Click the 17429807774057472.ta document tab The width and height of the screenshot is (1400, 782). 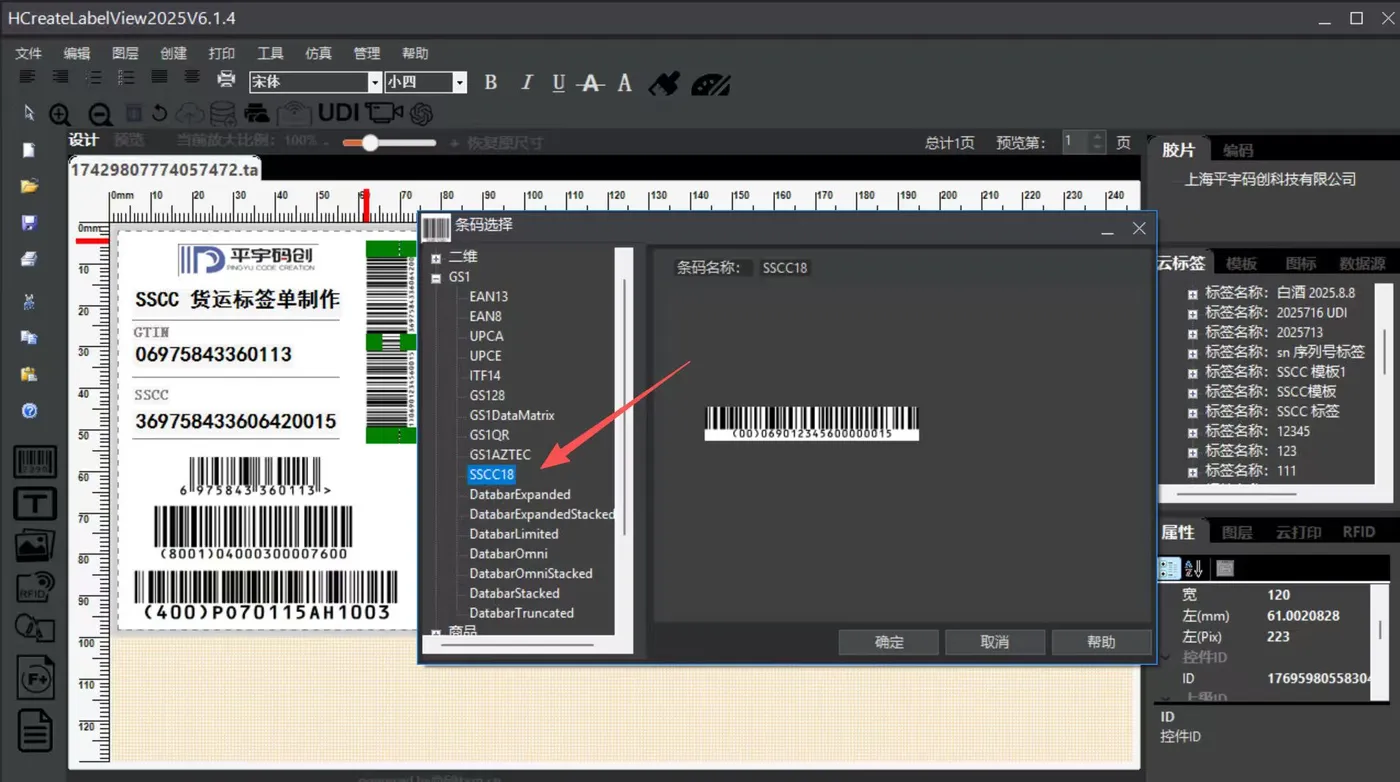point(164,170)
